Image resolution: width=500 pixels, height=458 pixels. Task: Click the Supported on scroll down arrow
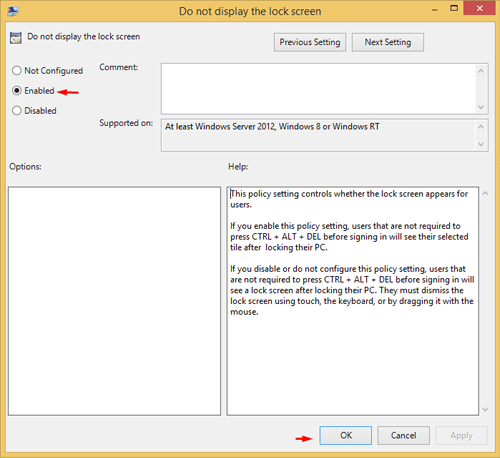click(x=481, y=144)
